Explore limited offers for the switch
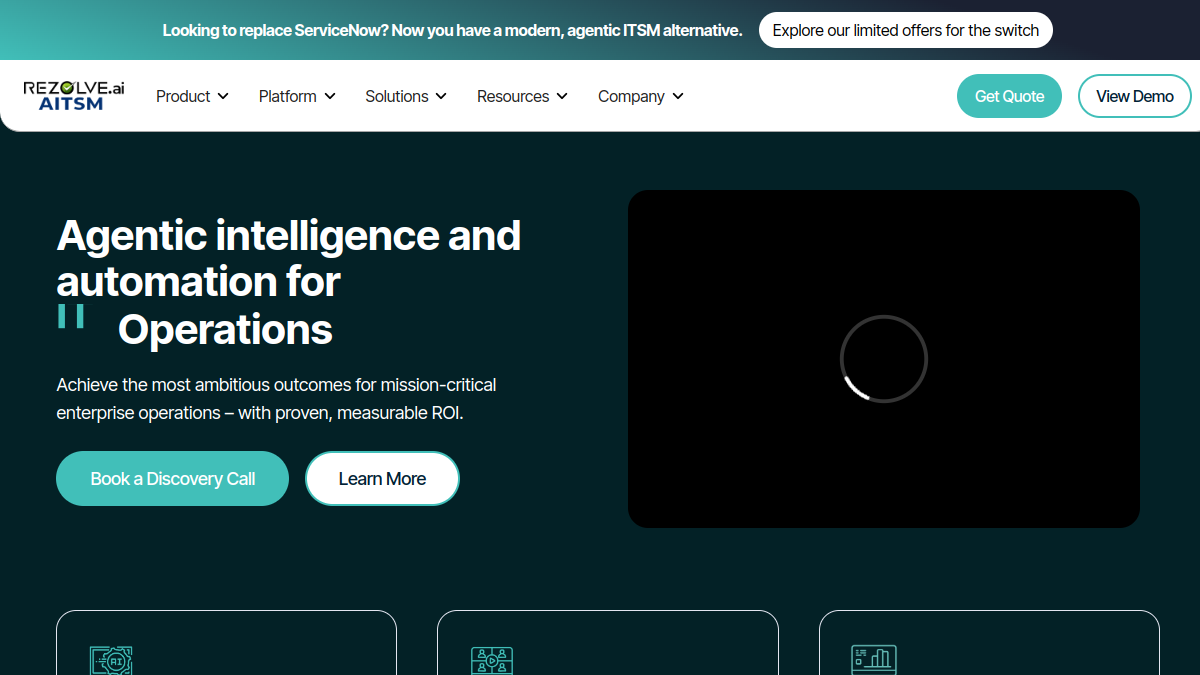Viewport: 1200px width, 675px height. tap(906, 30)
